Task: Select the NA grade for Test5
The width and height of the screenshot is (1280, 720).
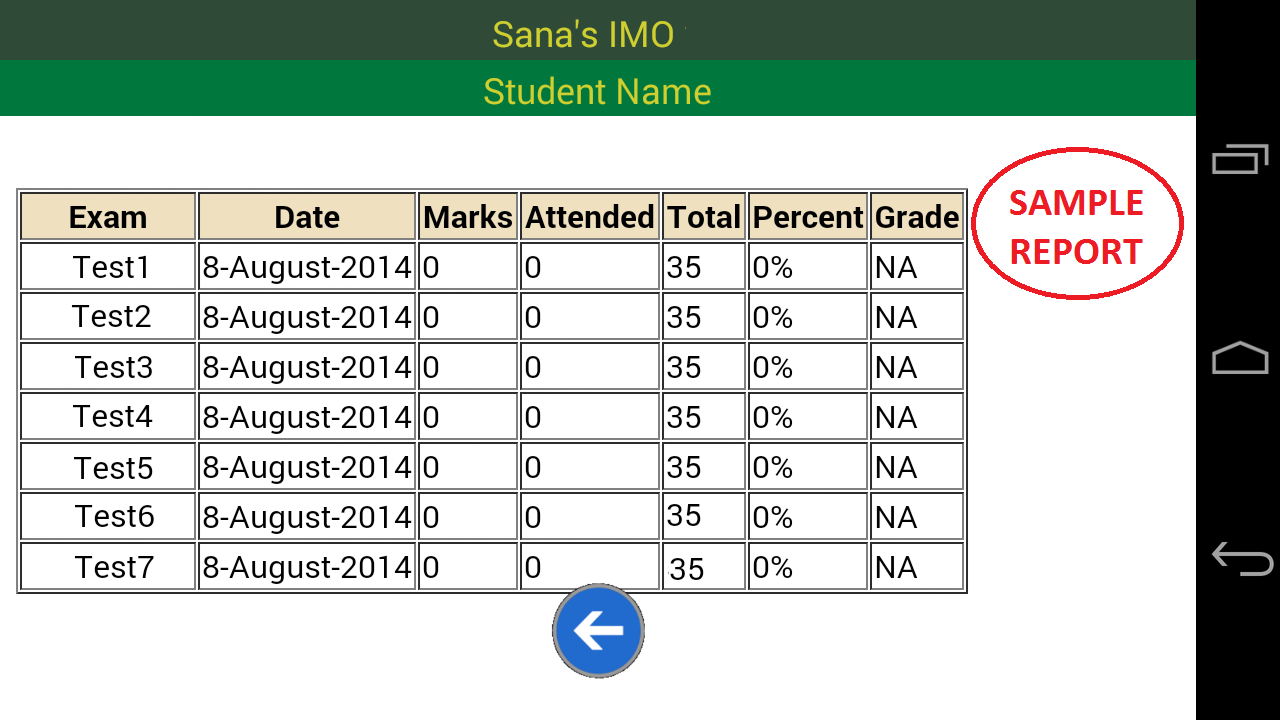Action: [916, 466]
